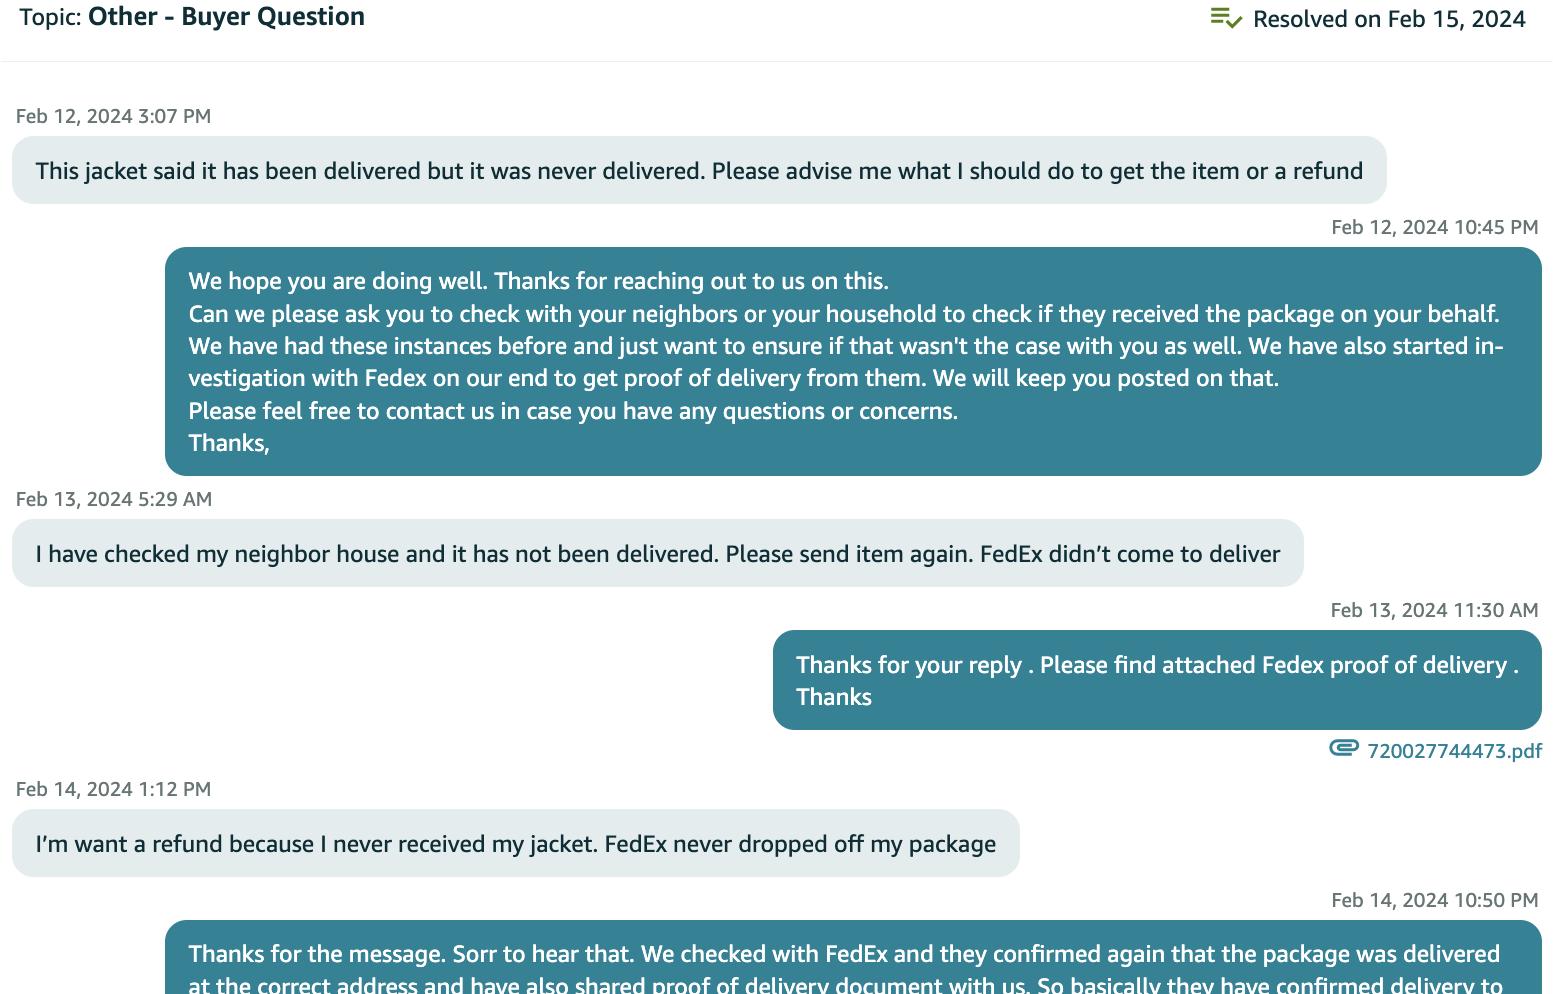This screenshot has height=994, width=1556.
Task: Select the buyer refund request message
Action: click(516, 843)
